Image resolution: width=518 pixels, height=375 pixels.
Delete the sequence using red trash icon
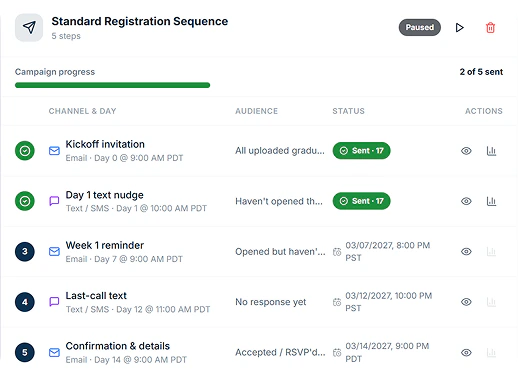point(490,28)
